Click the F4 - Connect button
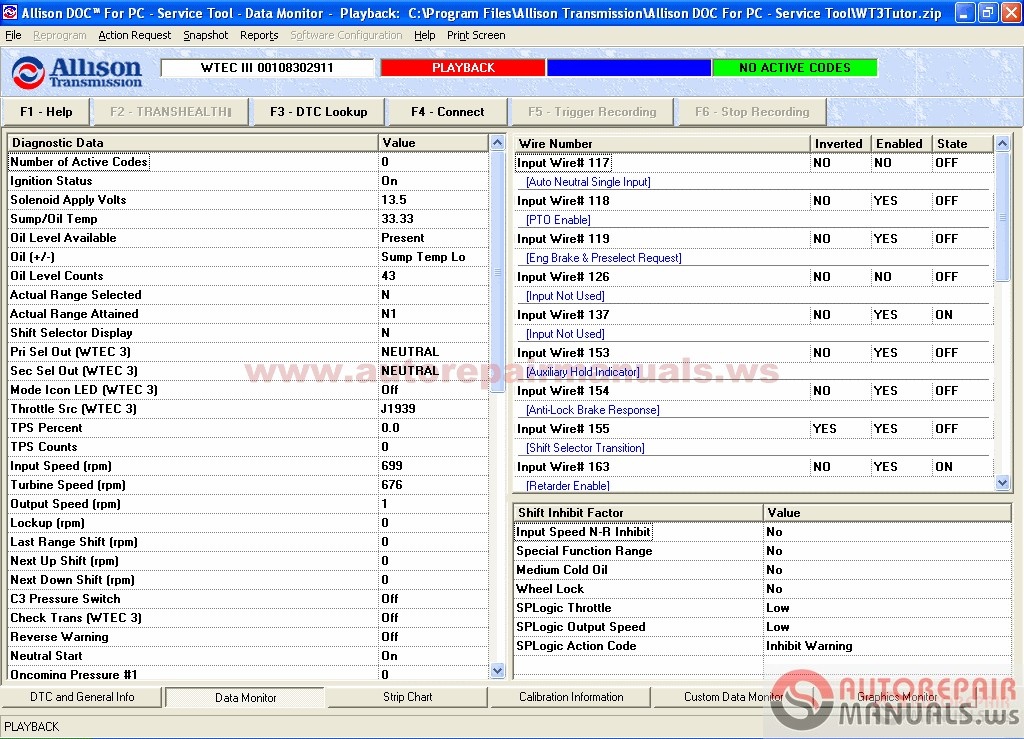Screen dimensions: 1024x739 pyautogui.click(x=446, y=111)
